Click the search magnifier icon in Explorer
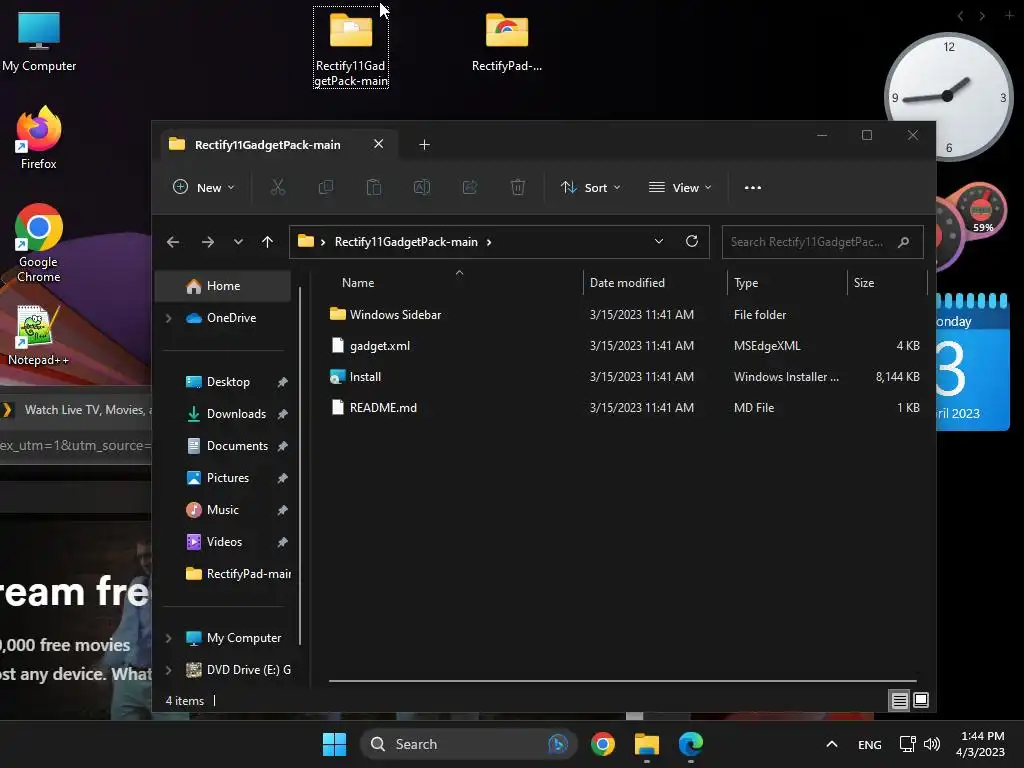Viewport: 1024px width, 768px height. 904,242
